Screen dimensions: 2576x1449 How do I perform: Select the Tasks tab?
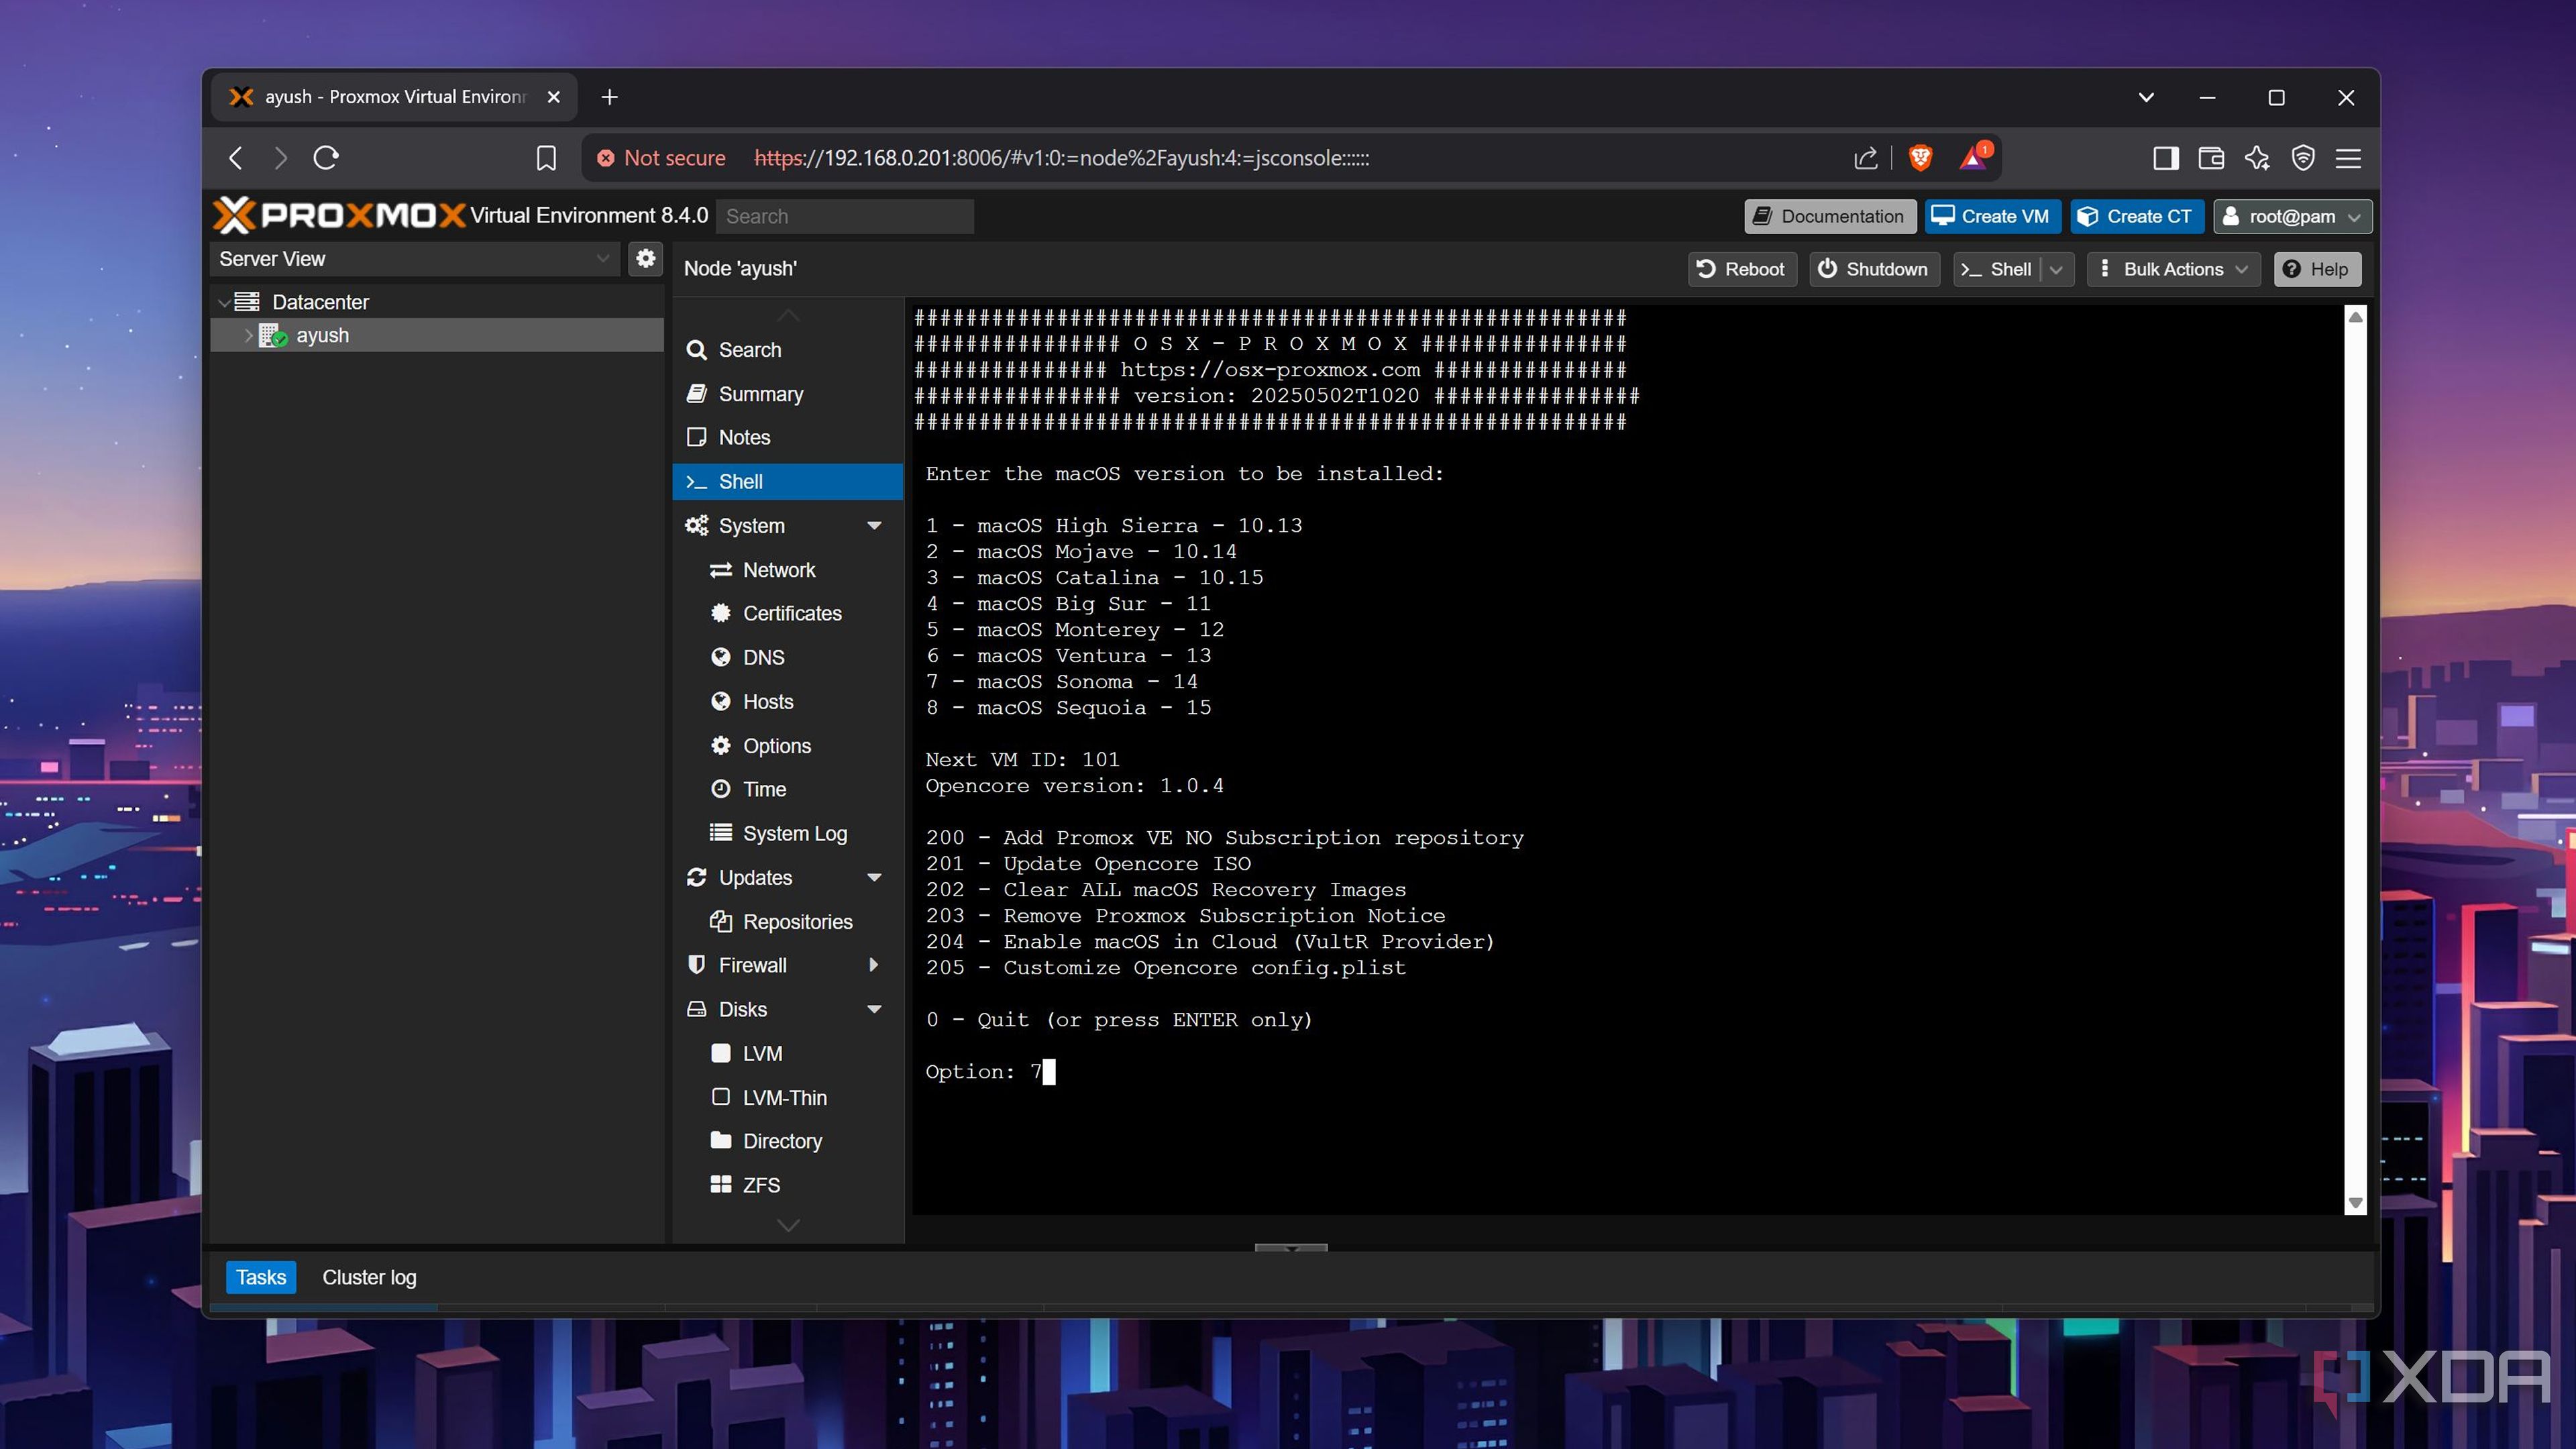[261, 1277]
